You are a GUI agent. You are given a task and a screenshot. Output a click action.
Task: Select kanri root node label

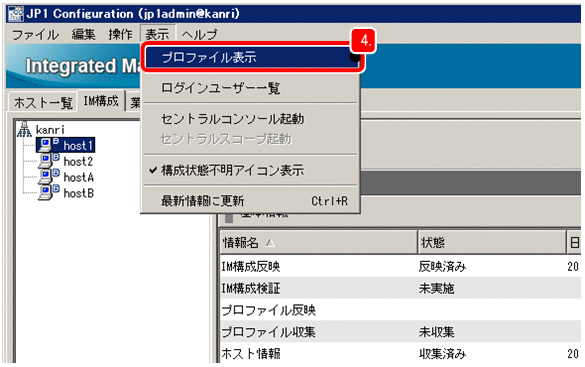50,130
